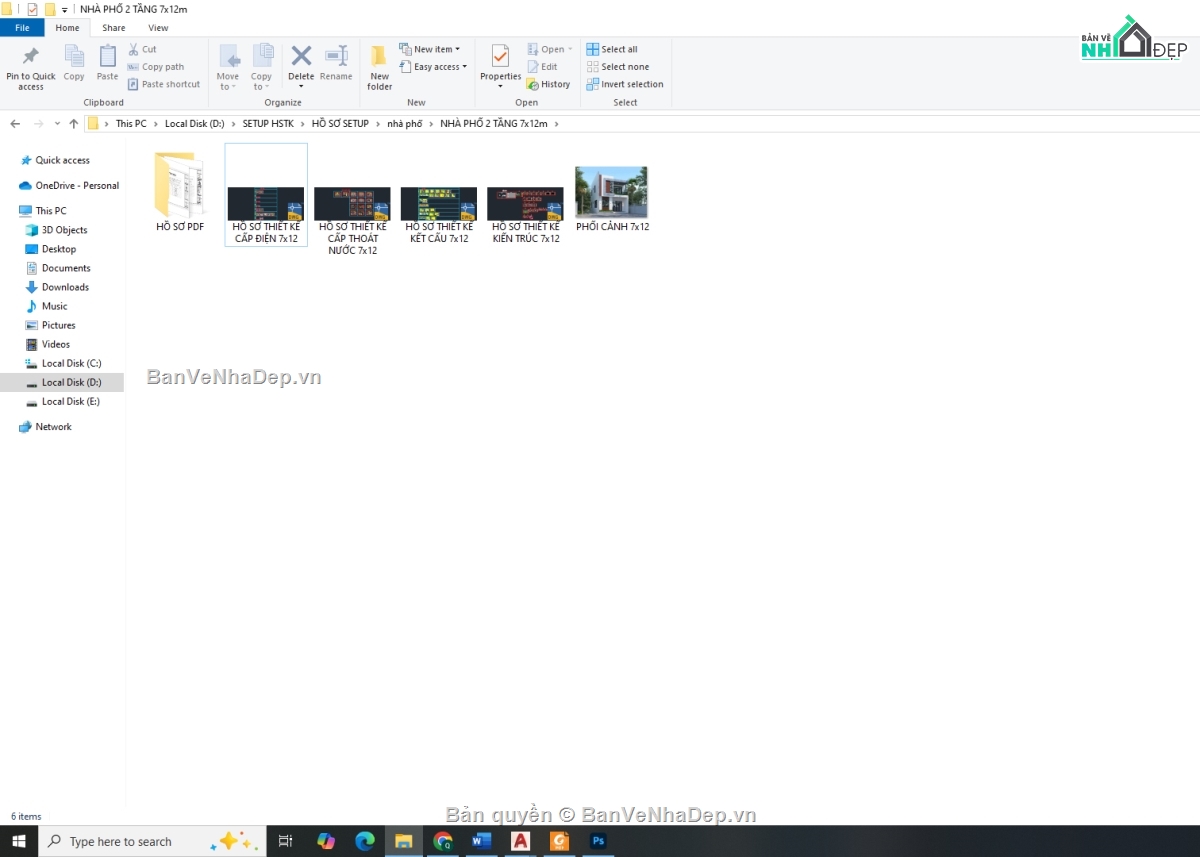This screenshot has width=1200, height=857.
Task: Click 'nhà phố' in breadcrumb path
Action: coord(405,124)
